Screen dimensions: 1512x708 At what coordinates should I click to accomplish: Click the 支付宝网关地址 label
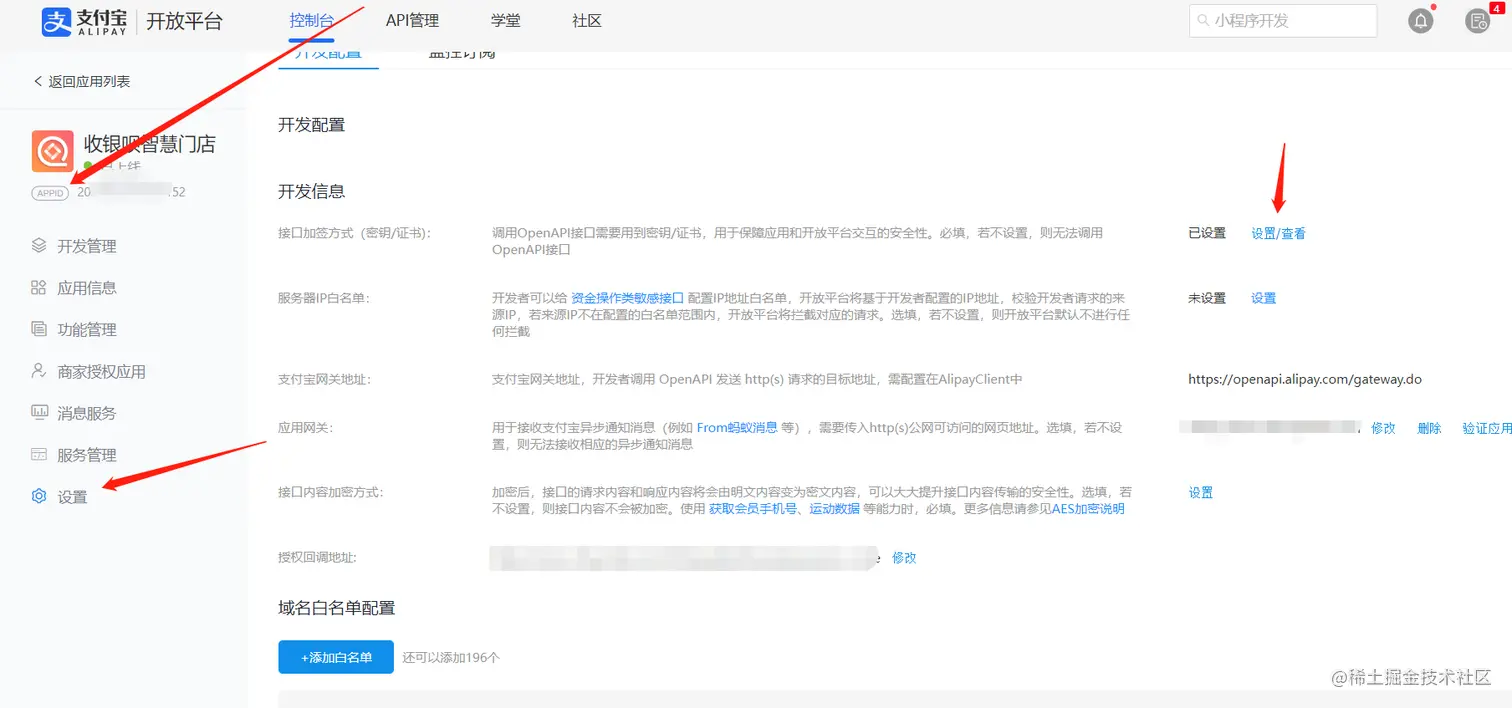point(324,379)
